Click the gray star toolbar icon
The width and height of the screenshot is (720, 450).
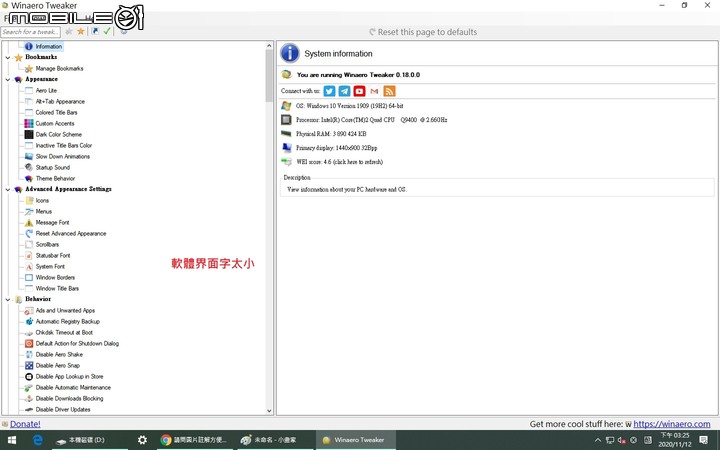69,31
